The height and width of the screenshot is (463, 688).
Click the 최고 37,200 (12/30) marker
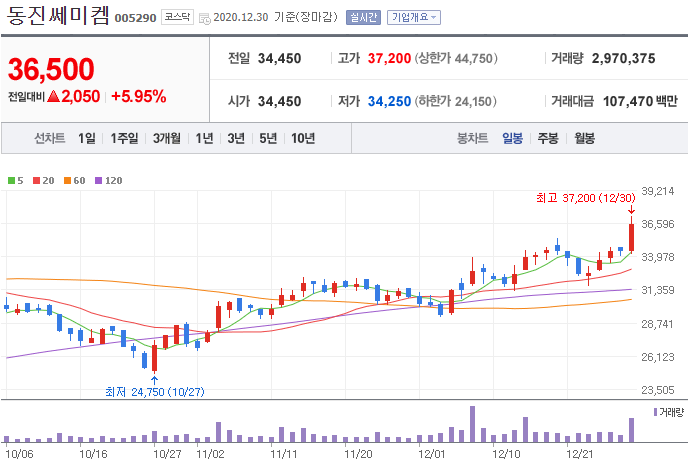pos(585,198)
